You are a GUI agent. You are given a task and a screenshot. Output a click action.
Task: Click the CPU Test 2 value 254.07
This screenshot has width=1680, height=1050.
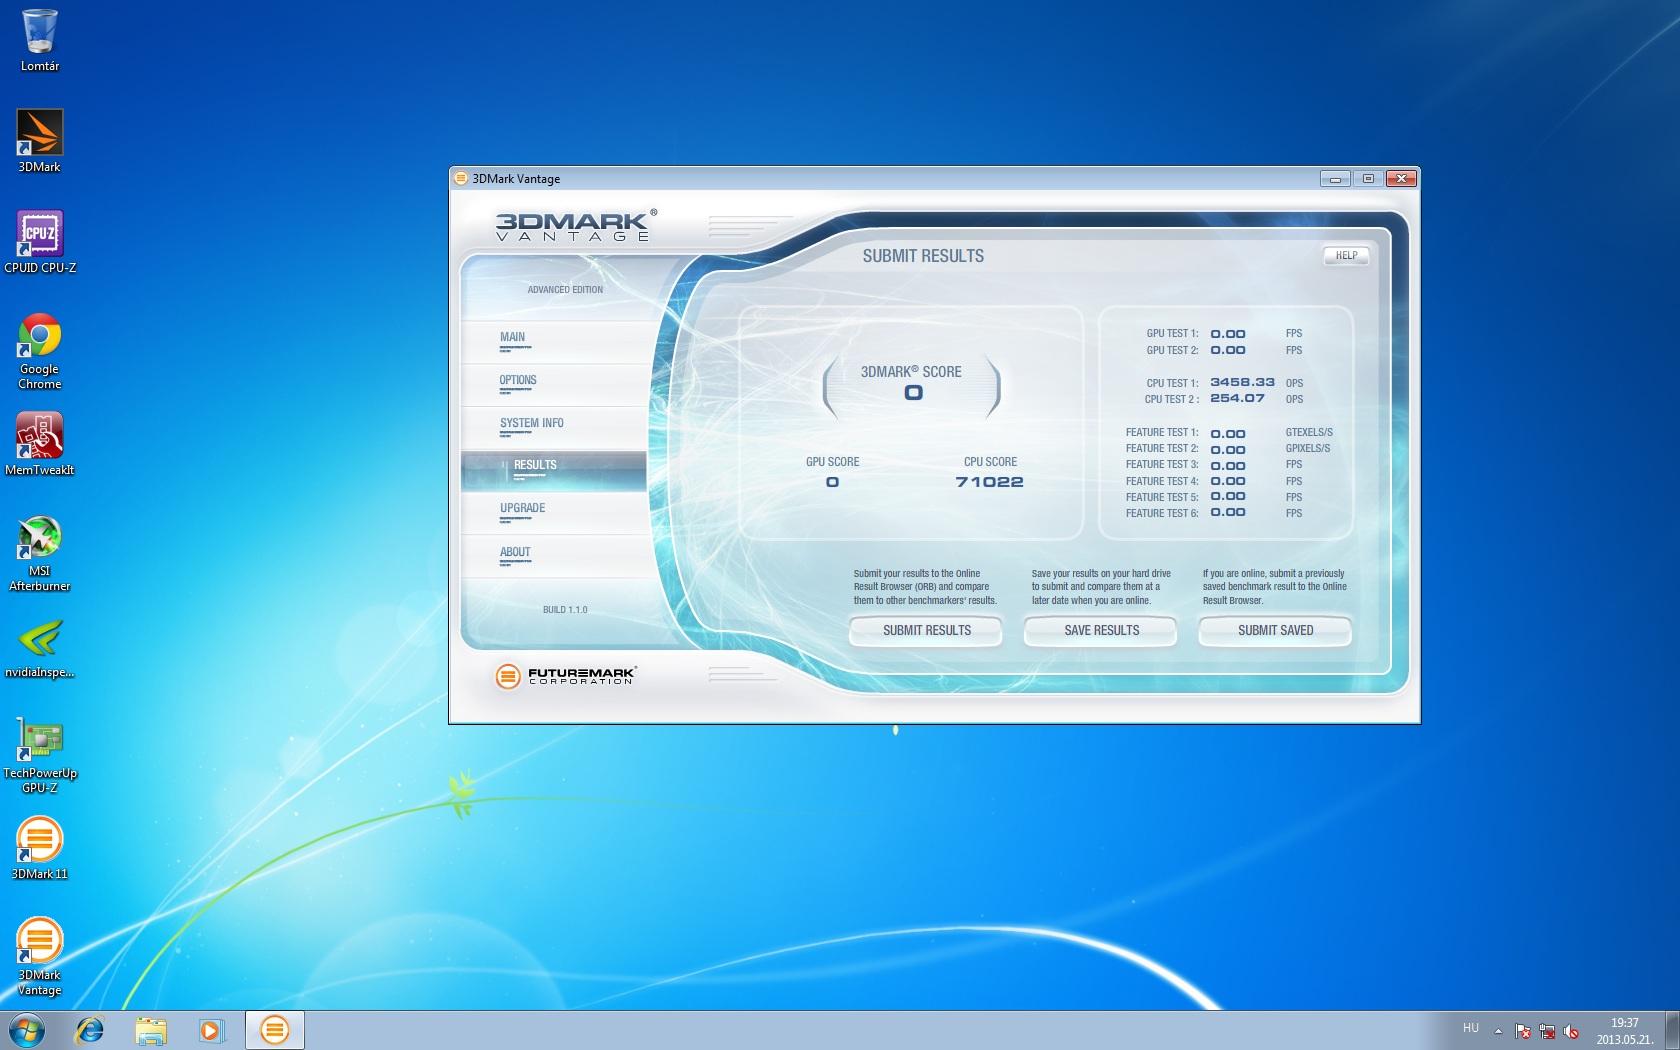(1237, 398)
